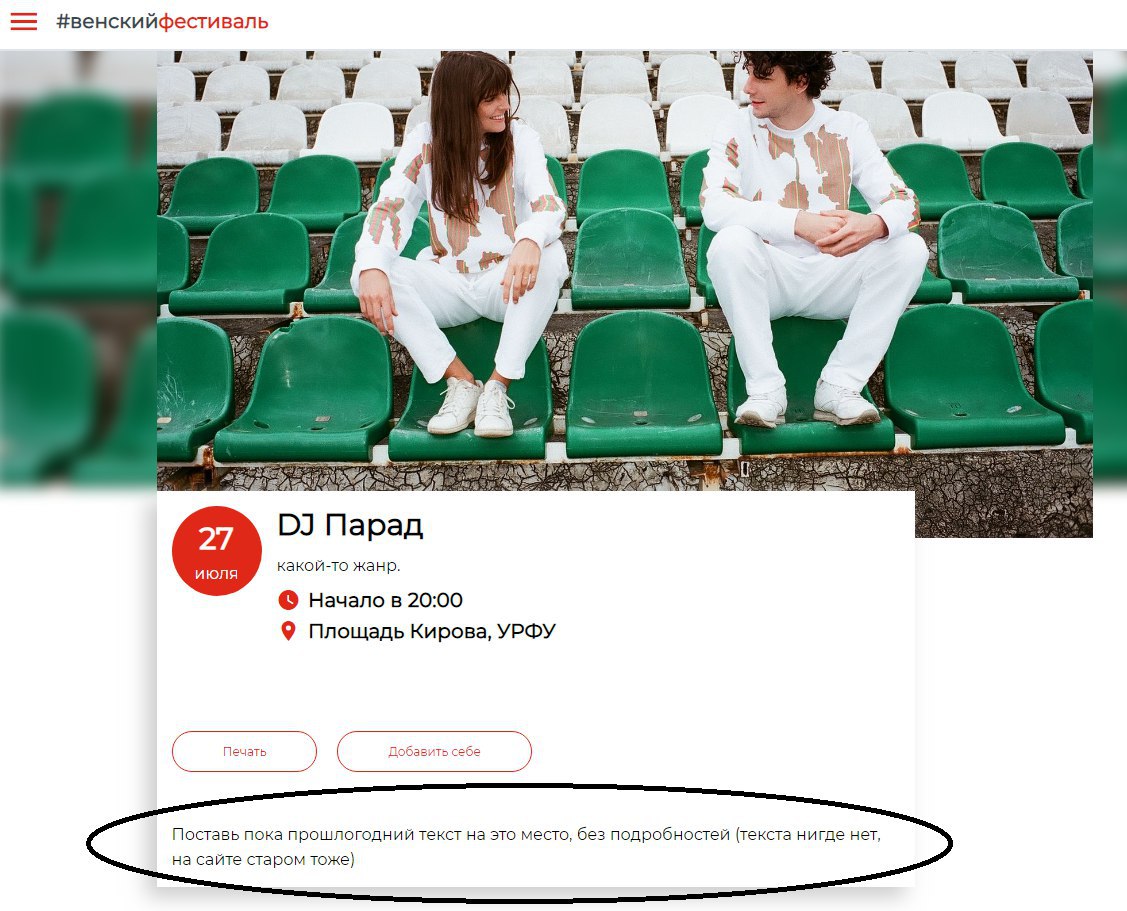Open the red hamburger menu
1127x911 pixels.
point(24,22)
